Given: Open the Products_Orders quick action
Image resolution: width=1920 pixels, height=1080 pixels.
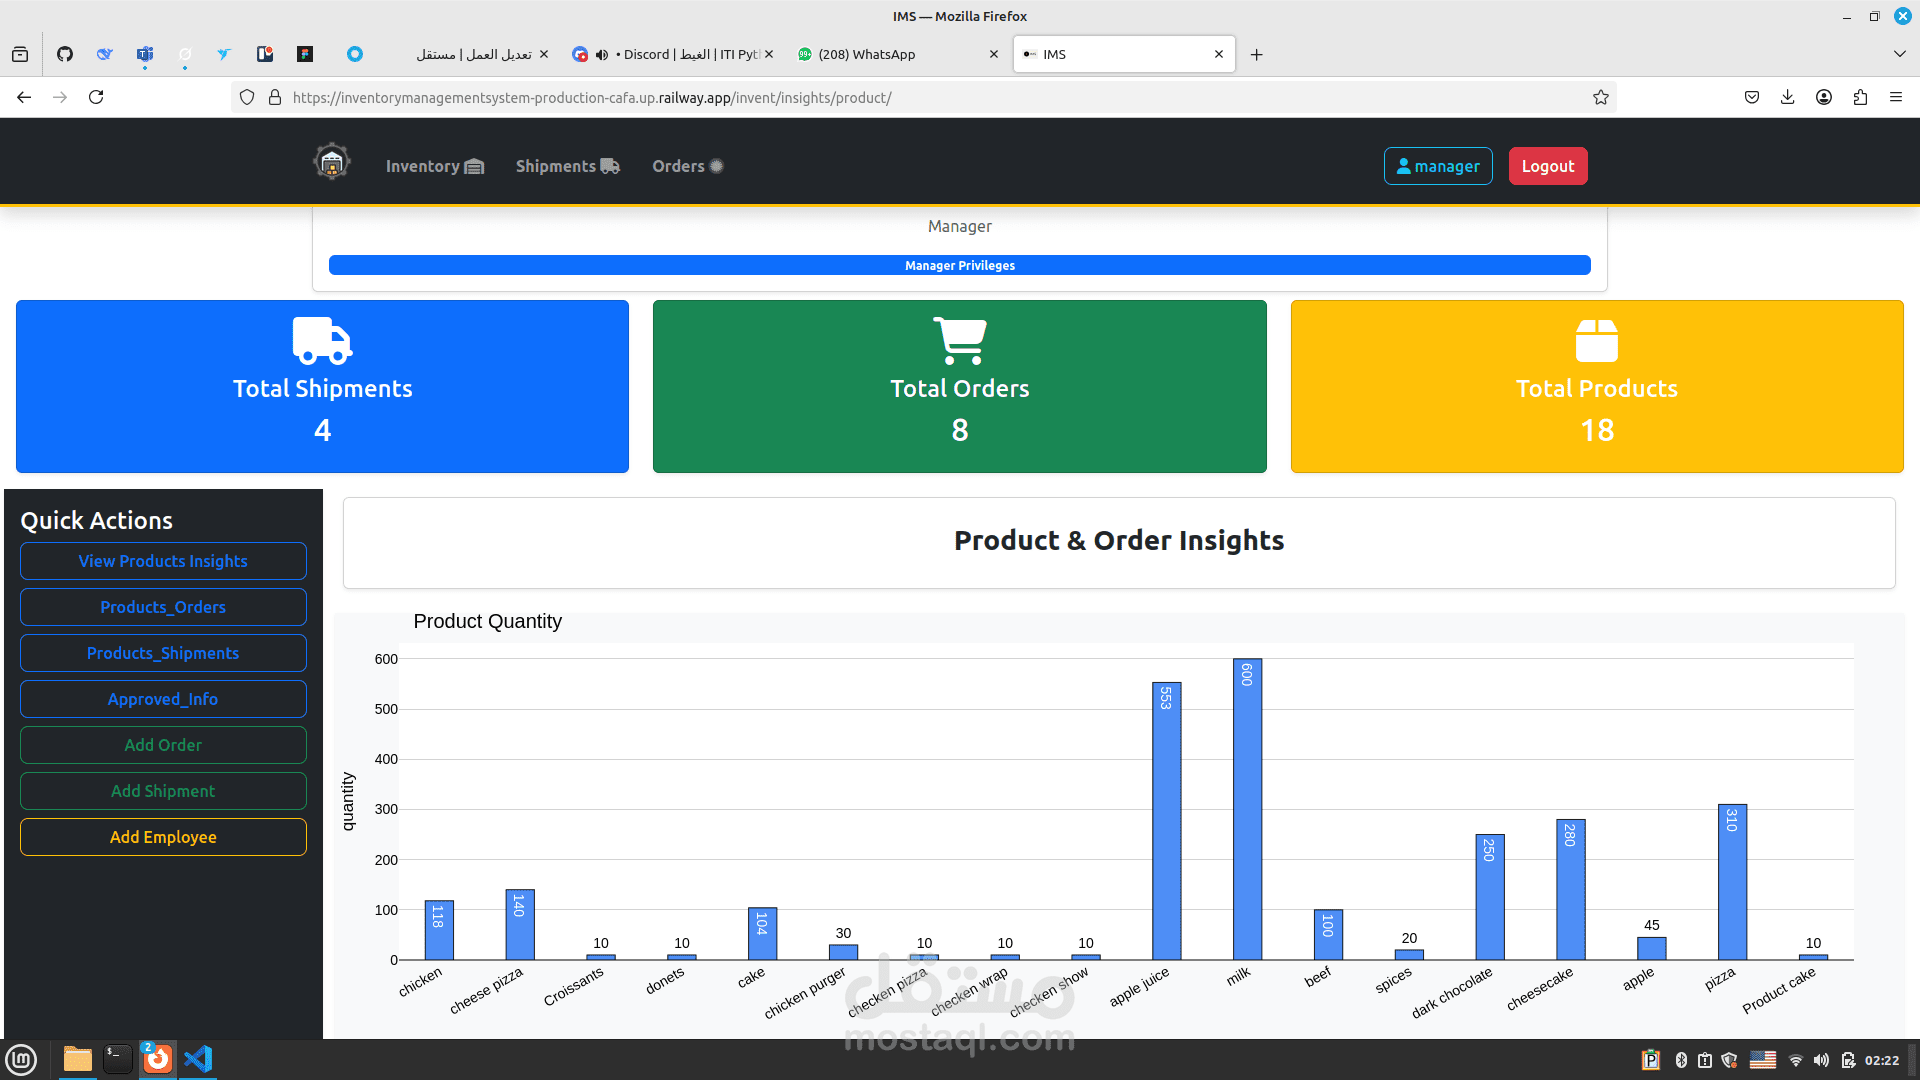Looking at the screenshot, I should [163, 607].
